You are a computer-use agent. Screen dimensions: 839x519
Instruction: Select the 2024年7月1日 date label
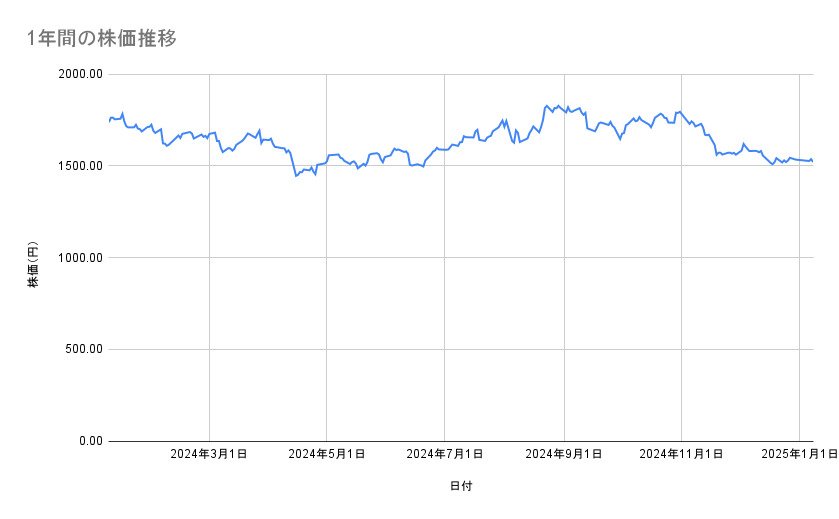pyautogui.click(x=444, y=455)
